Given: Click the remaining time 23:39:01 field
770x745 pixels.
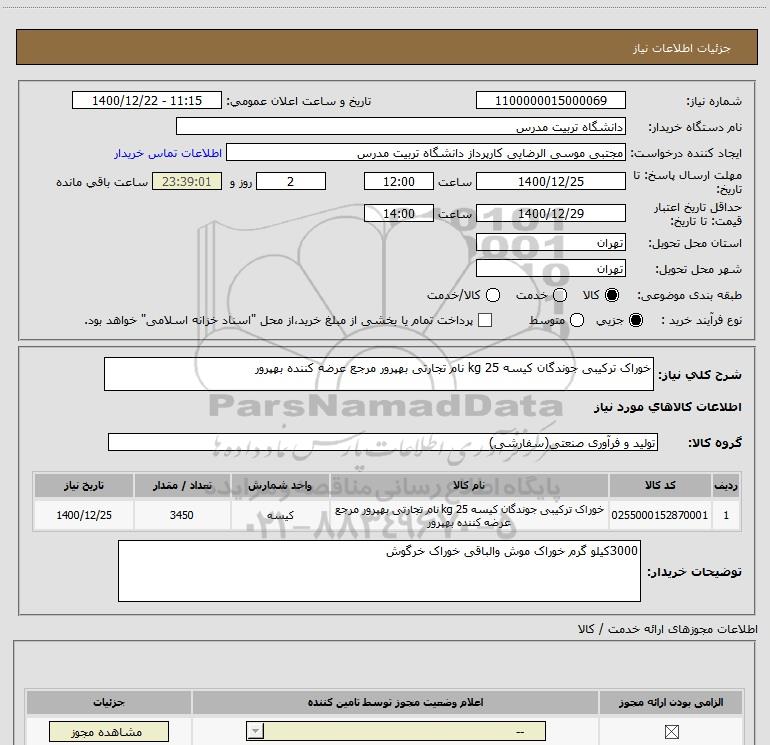Looking at the screenshot, I should [x=187, y=181].
